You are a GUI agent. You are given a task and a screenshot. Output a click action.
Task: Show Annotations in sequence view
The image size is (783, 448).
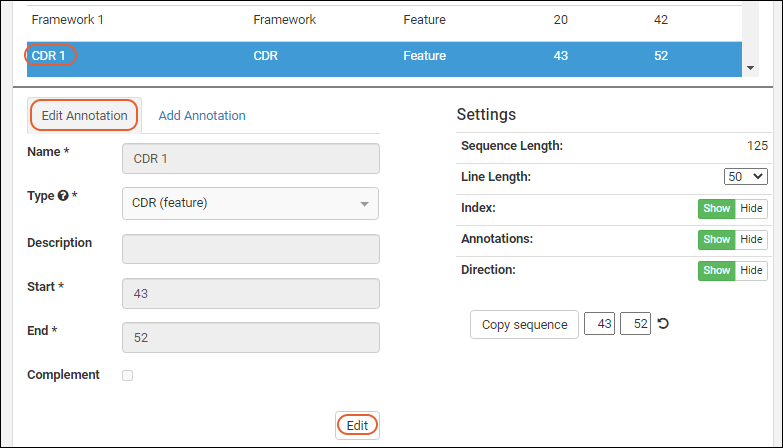[716, 240]
